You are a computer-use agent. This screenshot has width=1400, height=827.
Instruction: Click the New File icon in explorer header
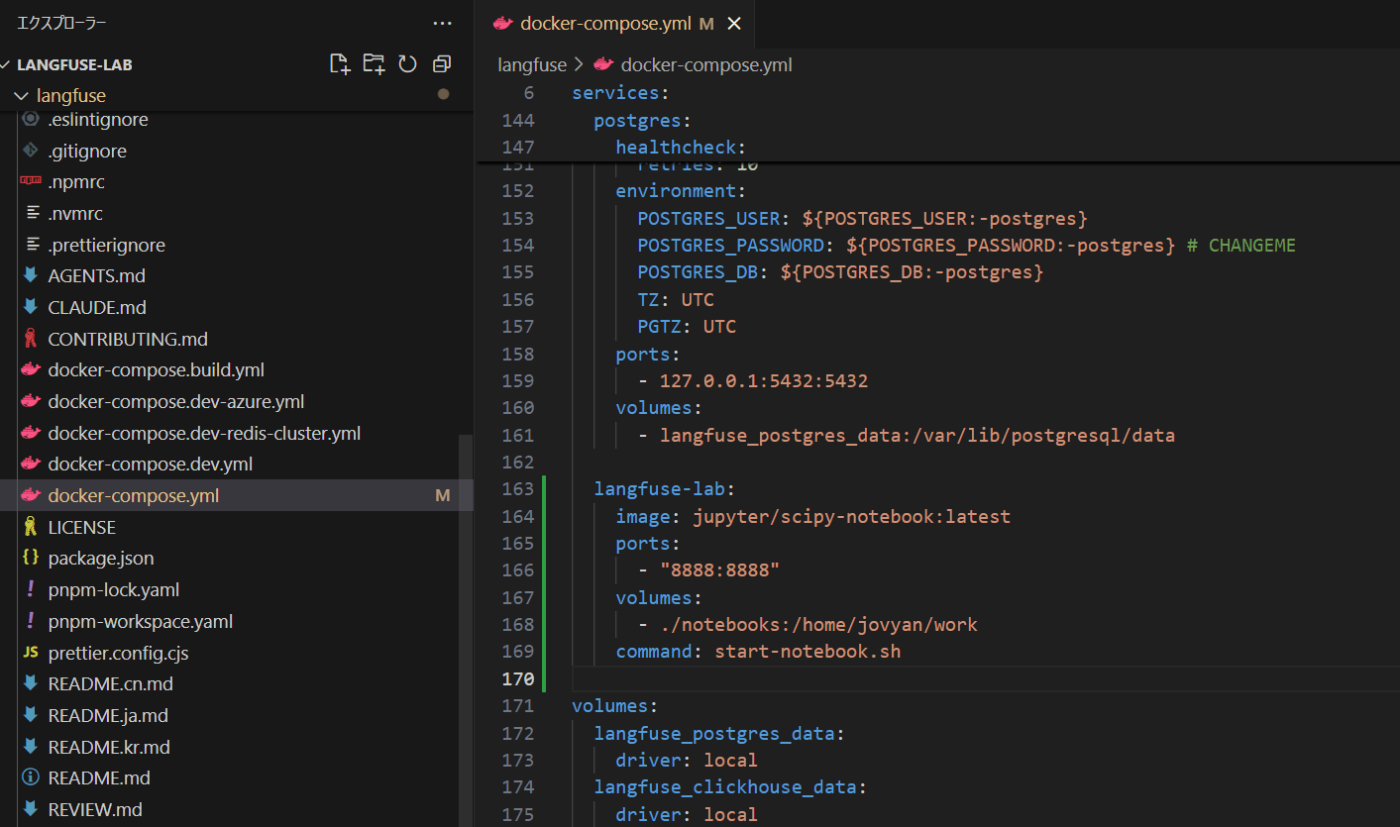click(x=340, y=64)
